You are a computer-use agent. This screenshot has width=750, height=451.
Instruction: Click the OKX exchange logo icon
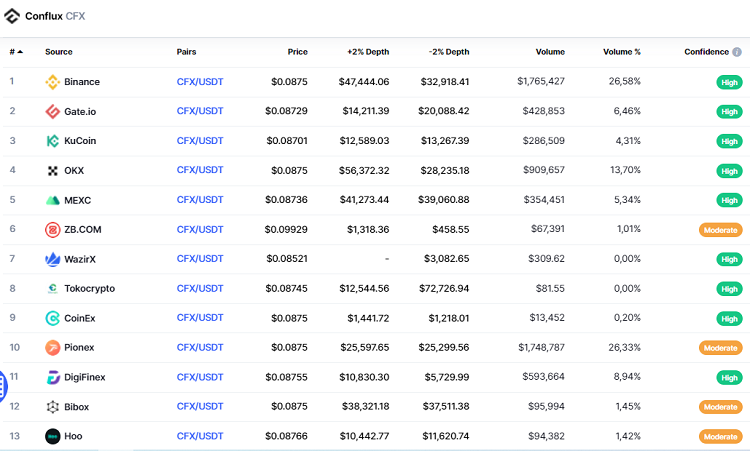[53, 171]
